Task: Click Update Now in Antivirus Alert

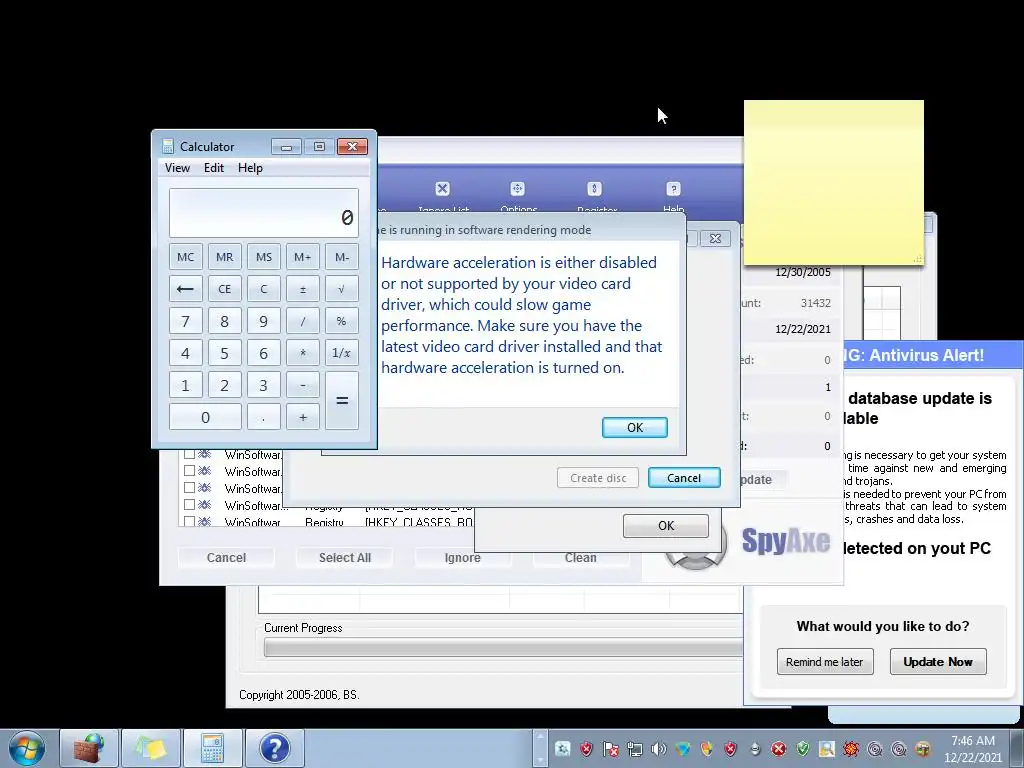Action: coord(938,662)
